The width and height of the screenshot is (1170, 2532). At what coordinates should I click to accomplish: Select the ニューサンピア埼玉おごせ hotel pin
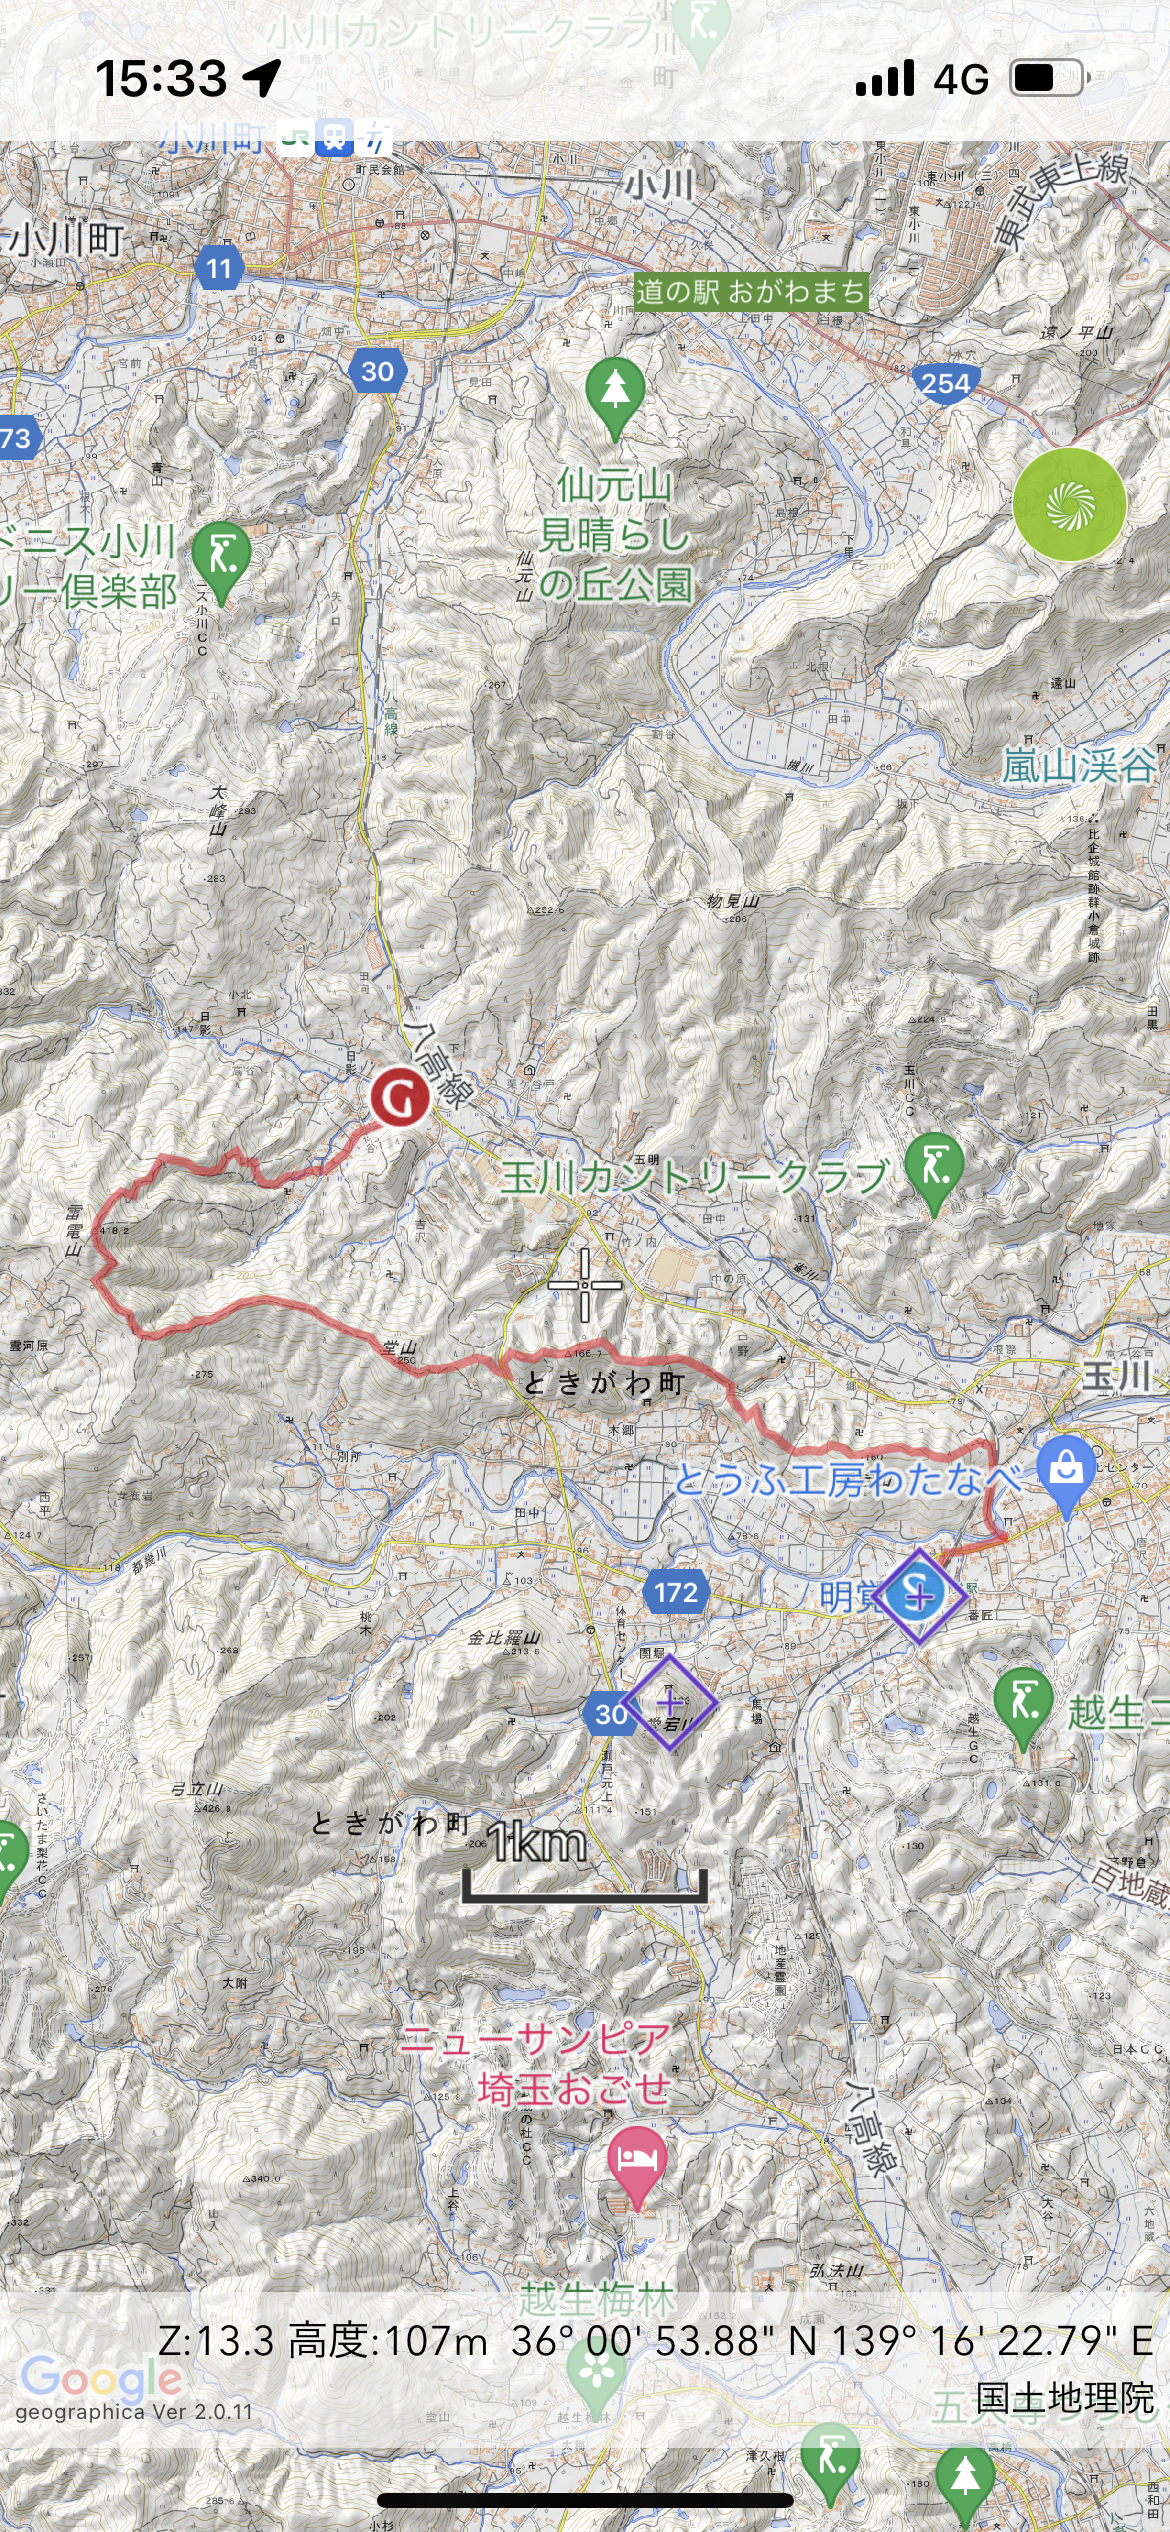636,2167
